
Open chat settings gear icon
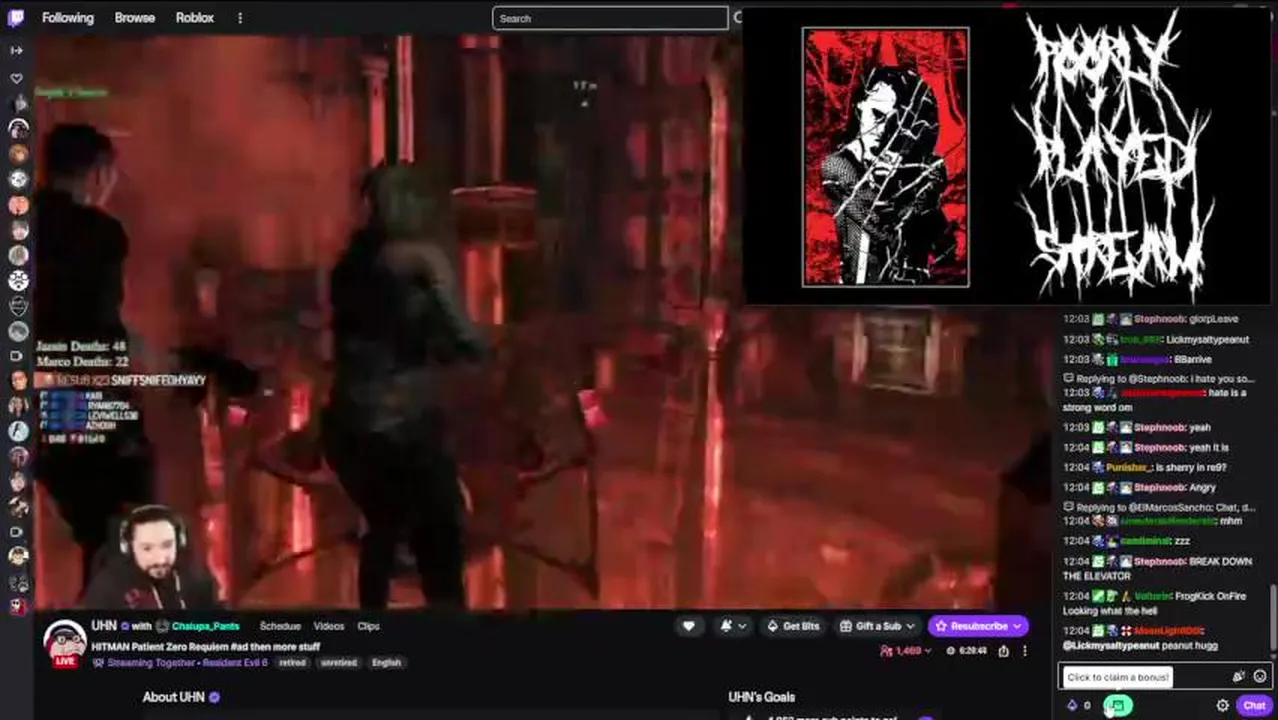1222,706
